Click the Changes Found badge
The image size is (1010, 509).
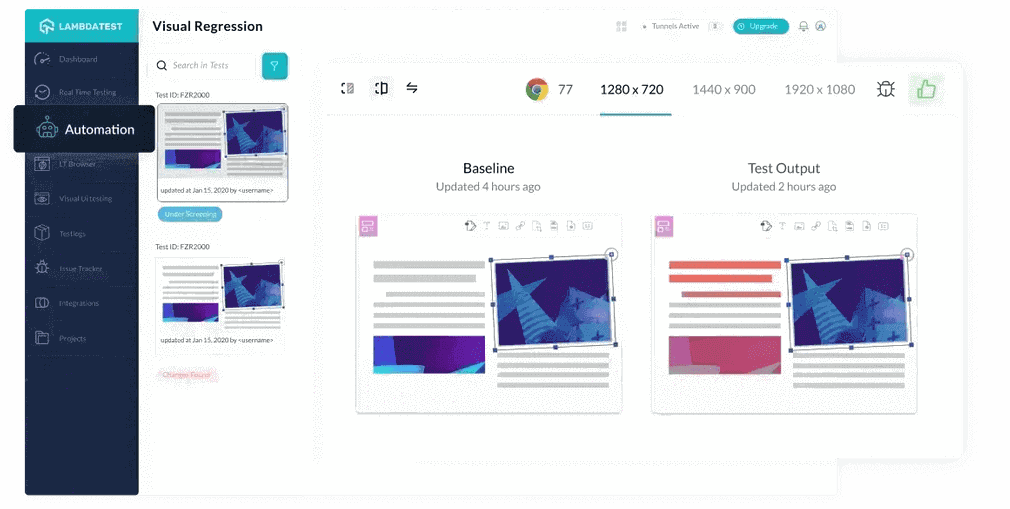click(x=187, y=375)
